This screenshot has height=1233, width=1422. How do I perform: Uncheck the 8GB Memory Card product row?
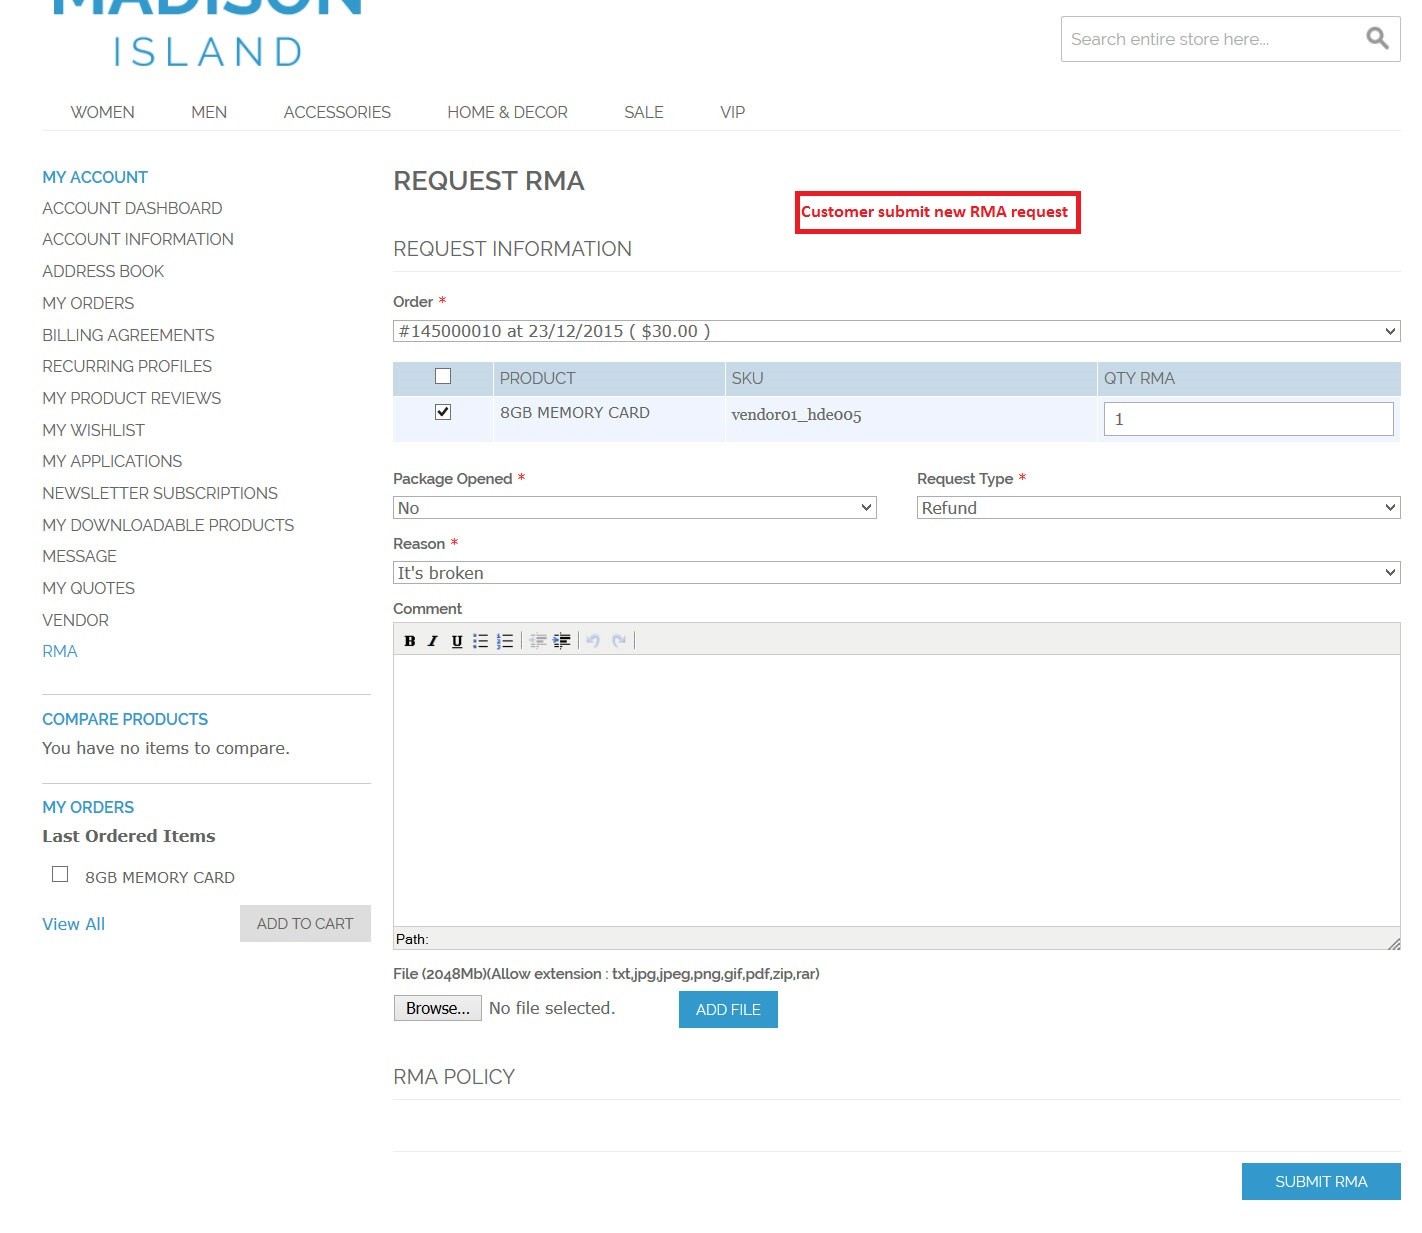(x=443, y=412)
